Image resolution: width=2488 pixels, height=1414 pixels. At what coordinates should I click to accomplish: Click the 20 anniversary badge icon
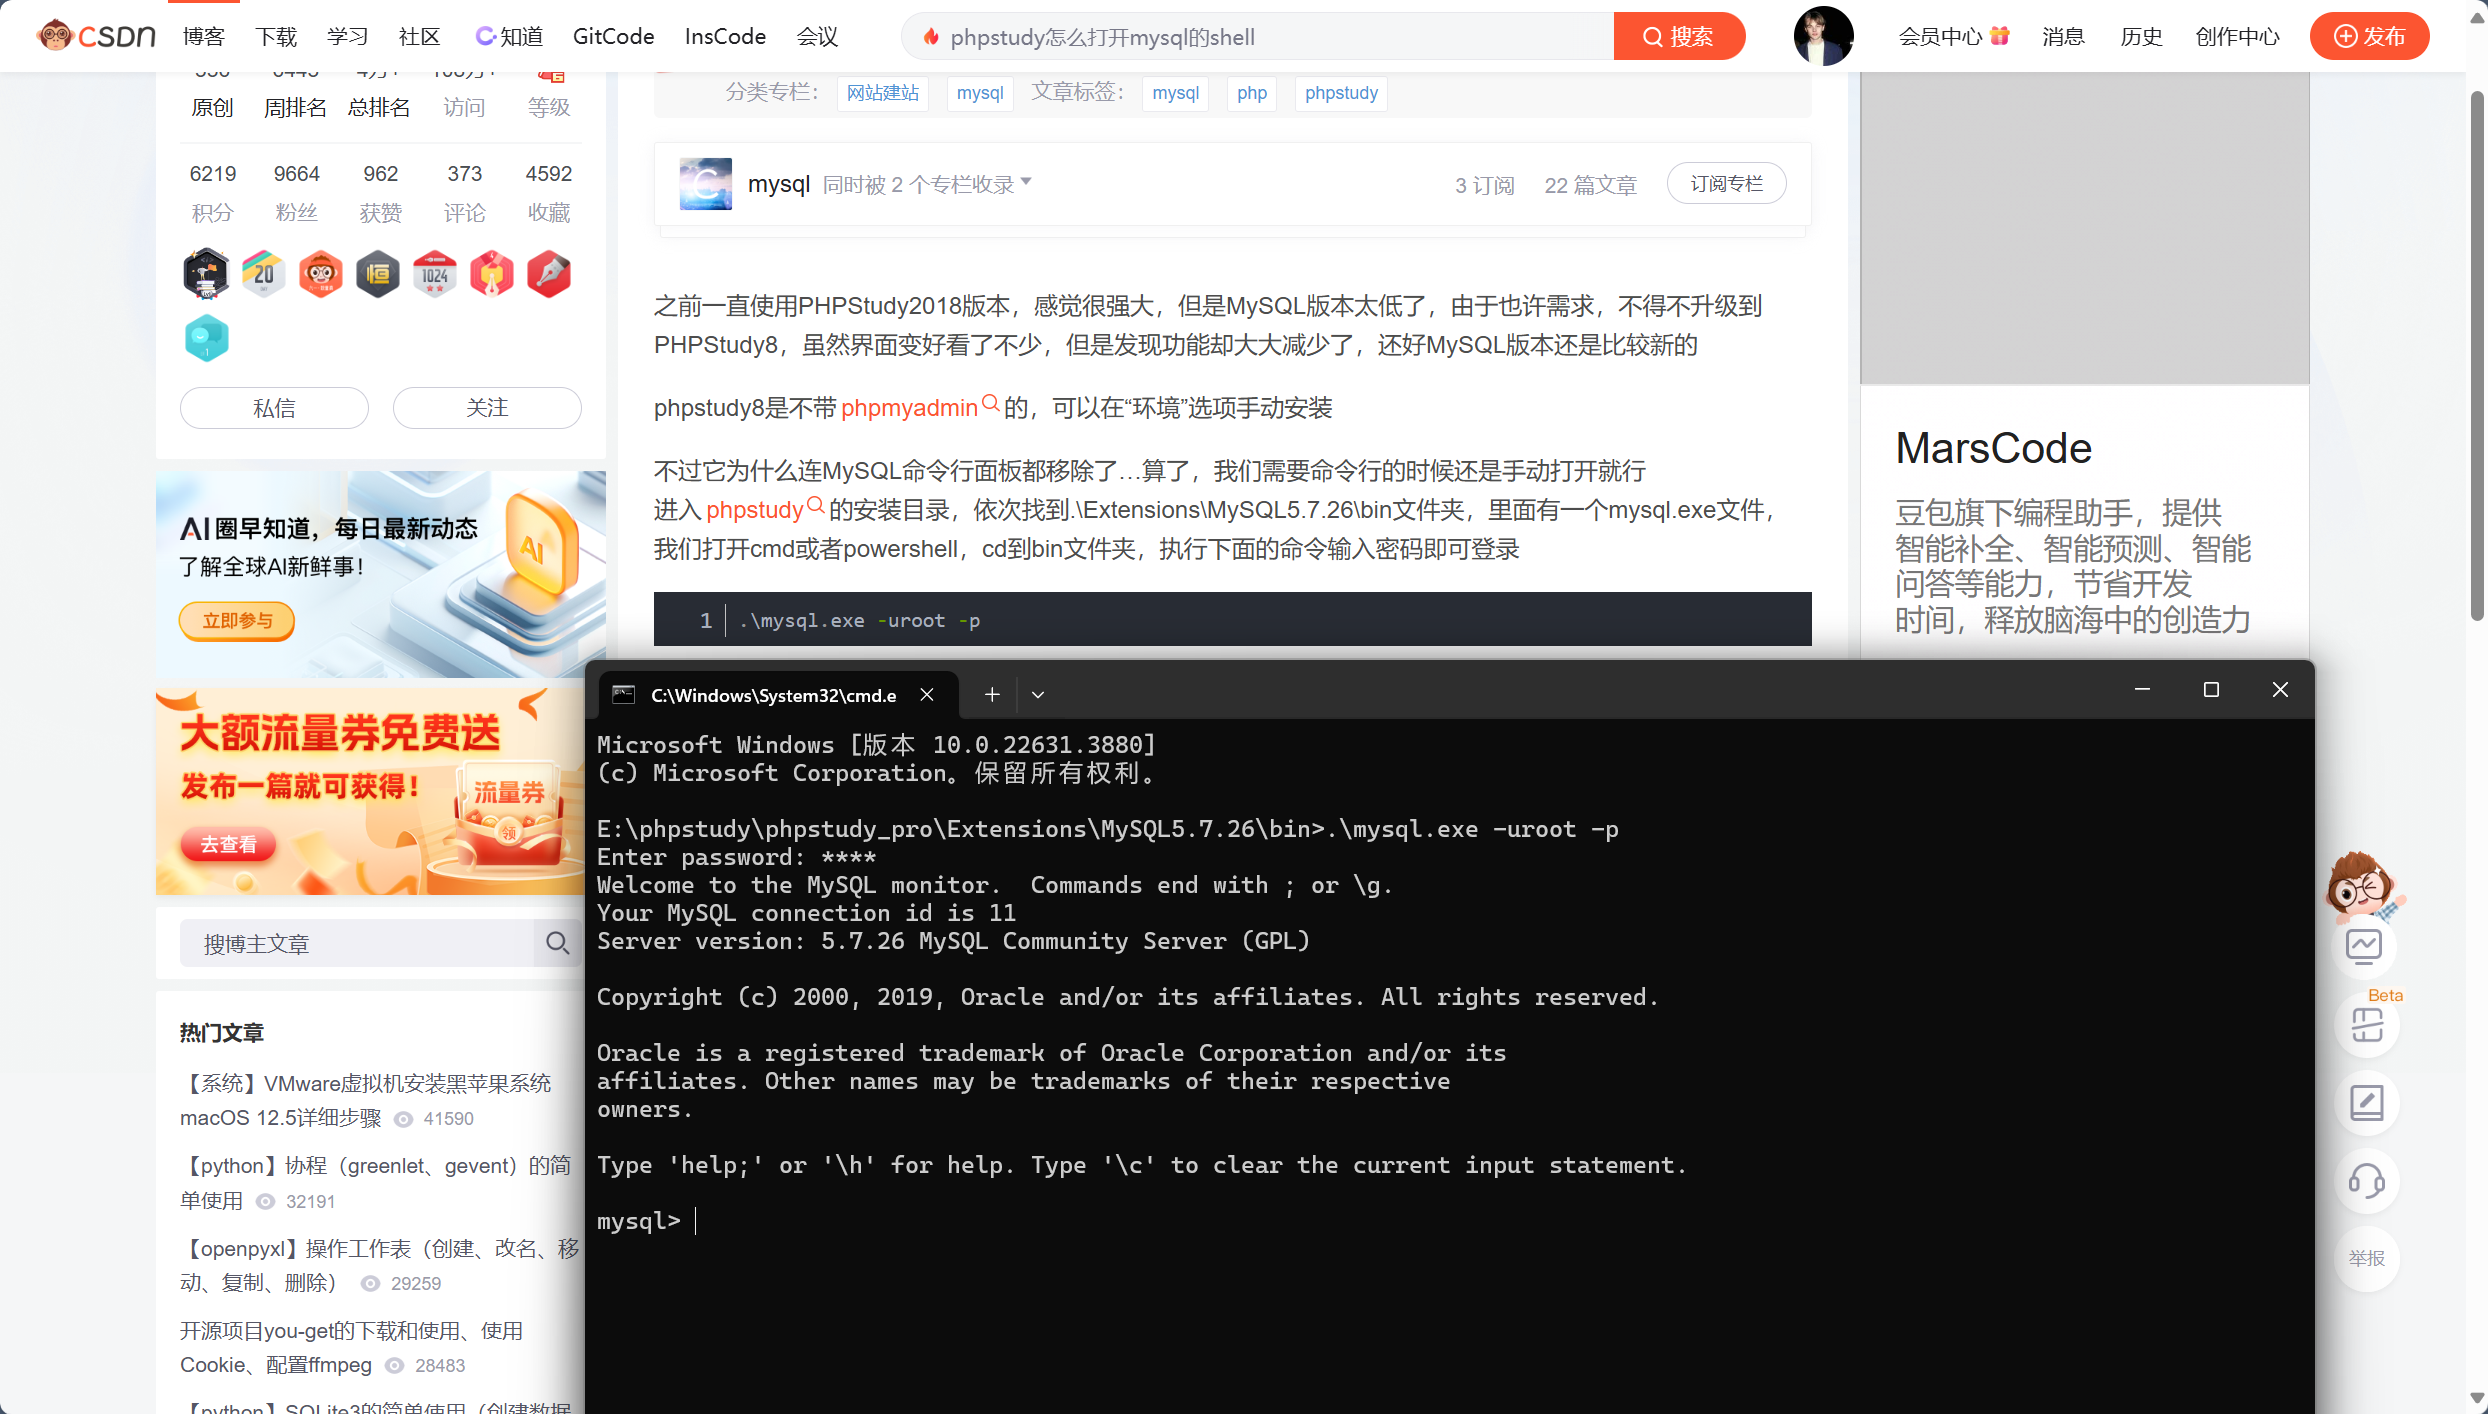point(263,274)
